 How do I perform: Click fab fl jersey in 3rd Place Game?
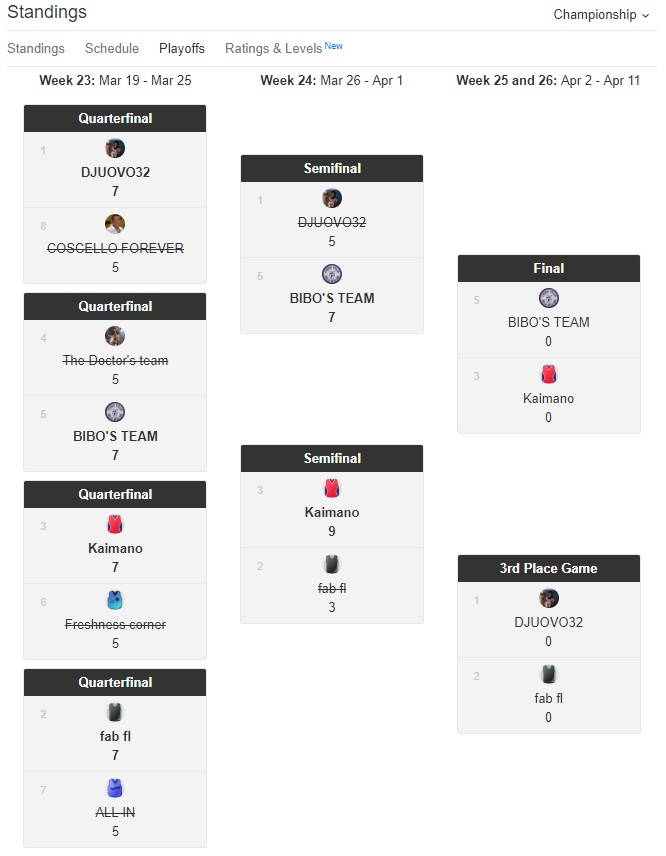pos(549,674)
